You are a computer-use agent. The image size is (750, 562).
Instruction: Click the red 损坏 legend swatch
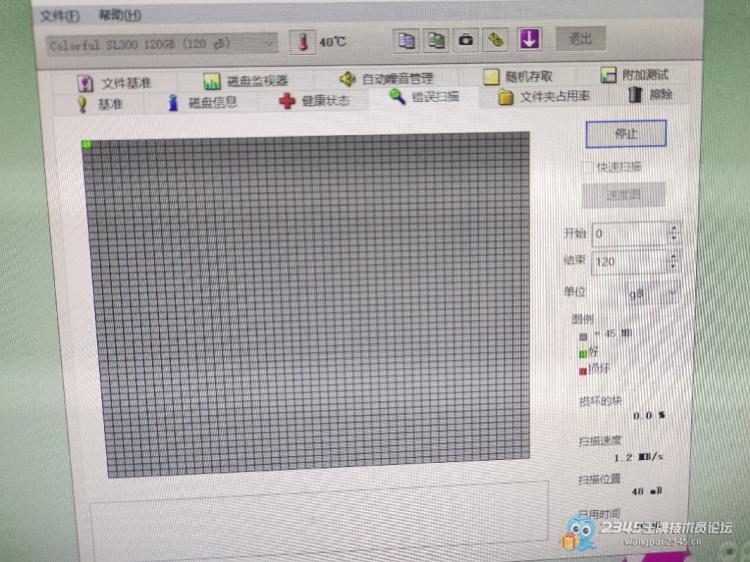point(583,371)
